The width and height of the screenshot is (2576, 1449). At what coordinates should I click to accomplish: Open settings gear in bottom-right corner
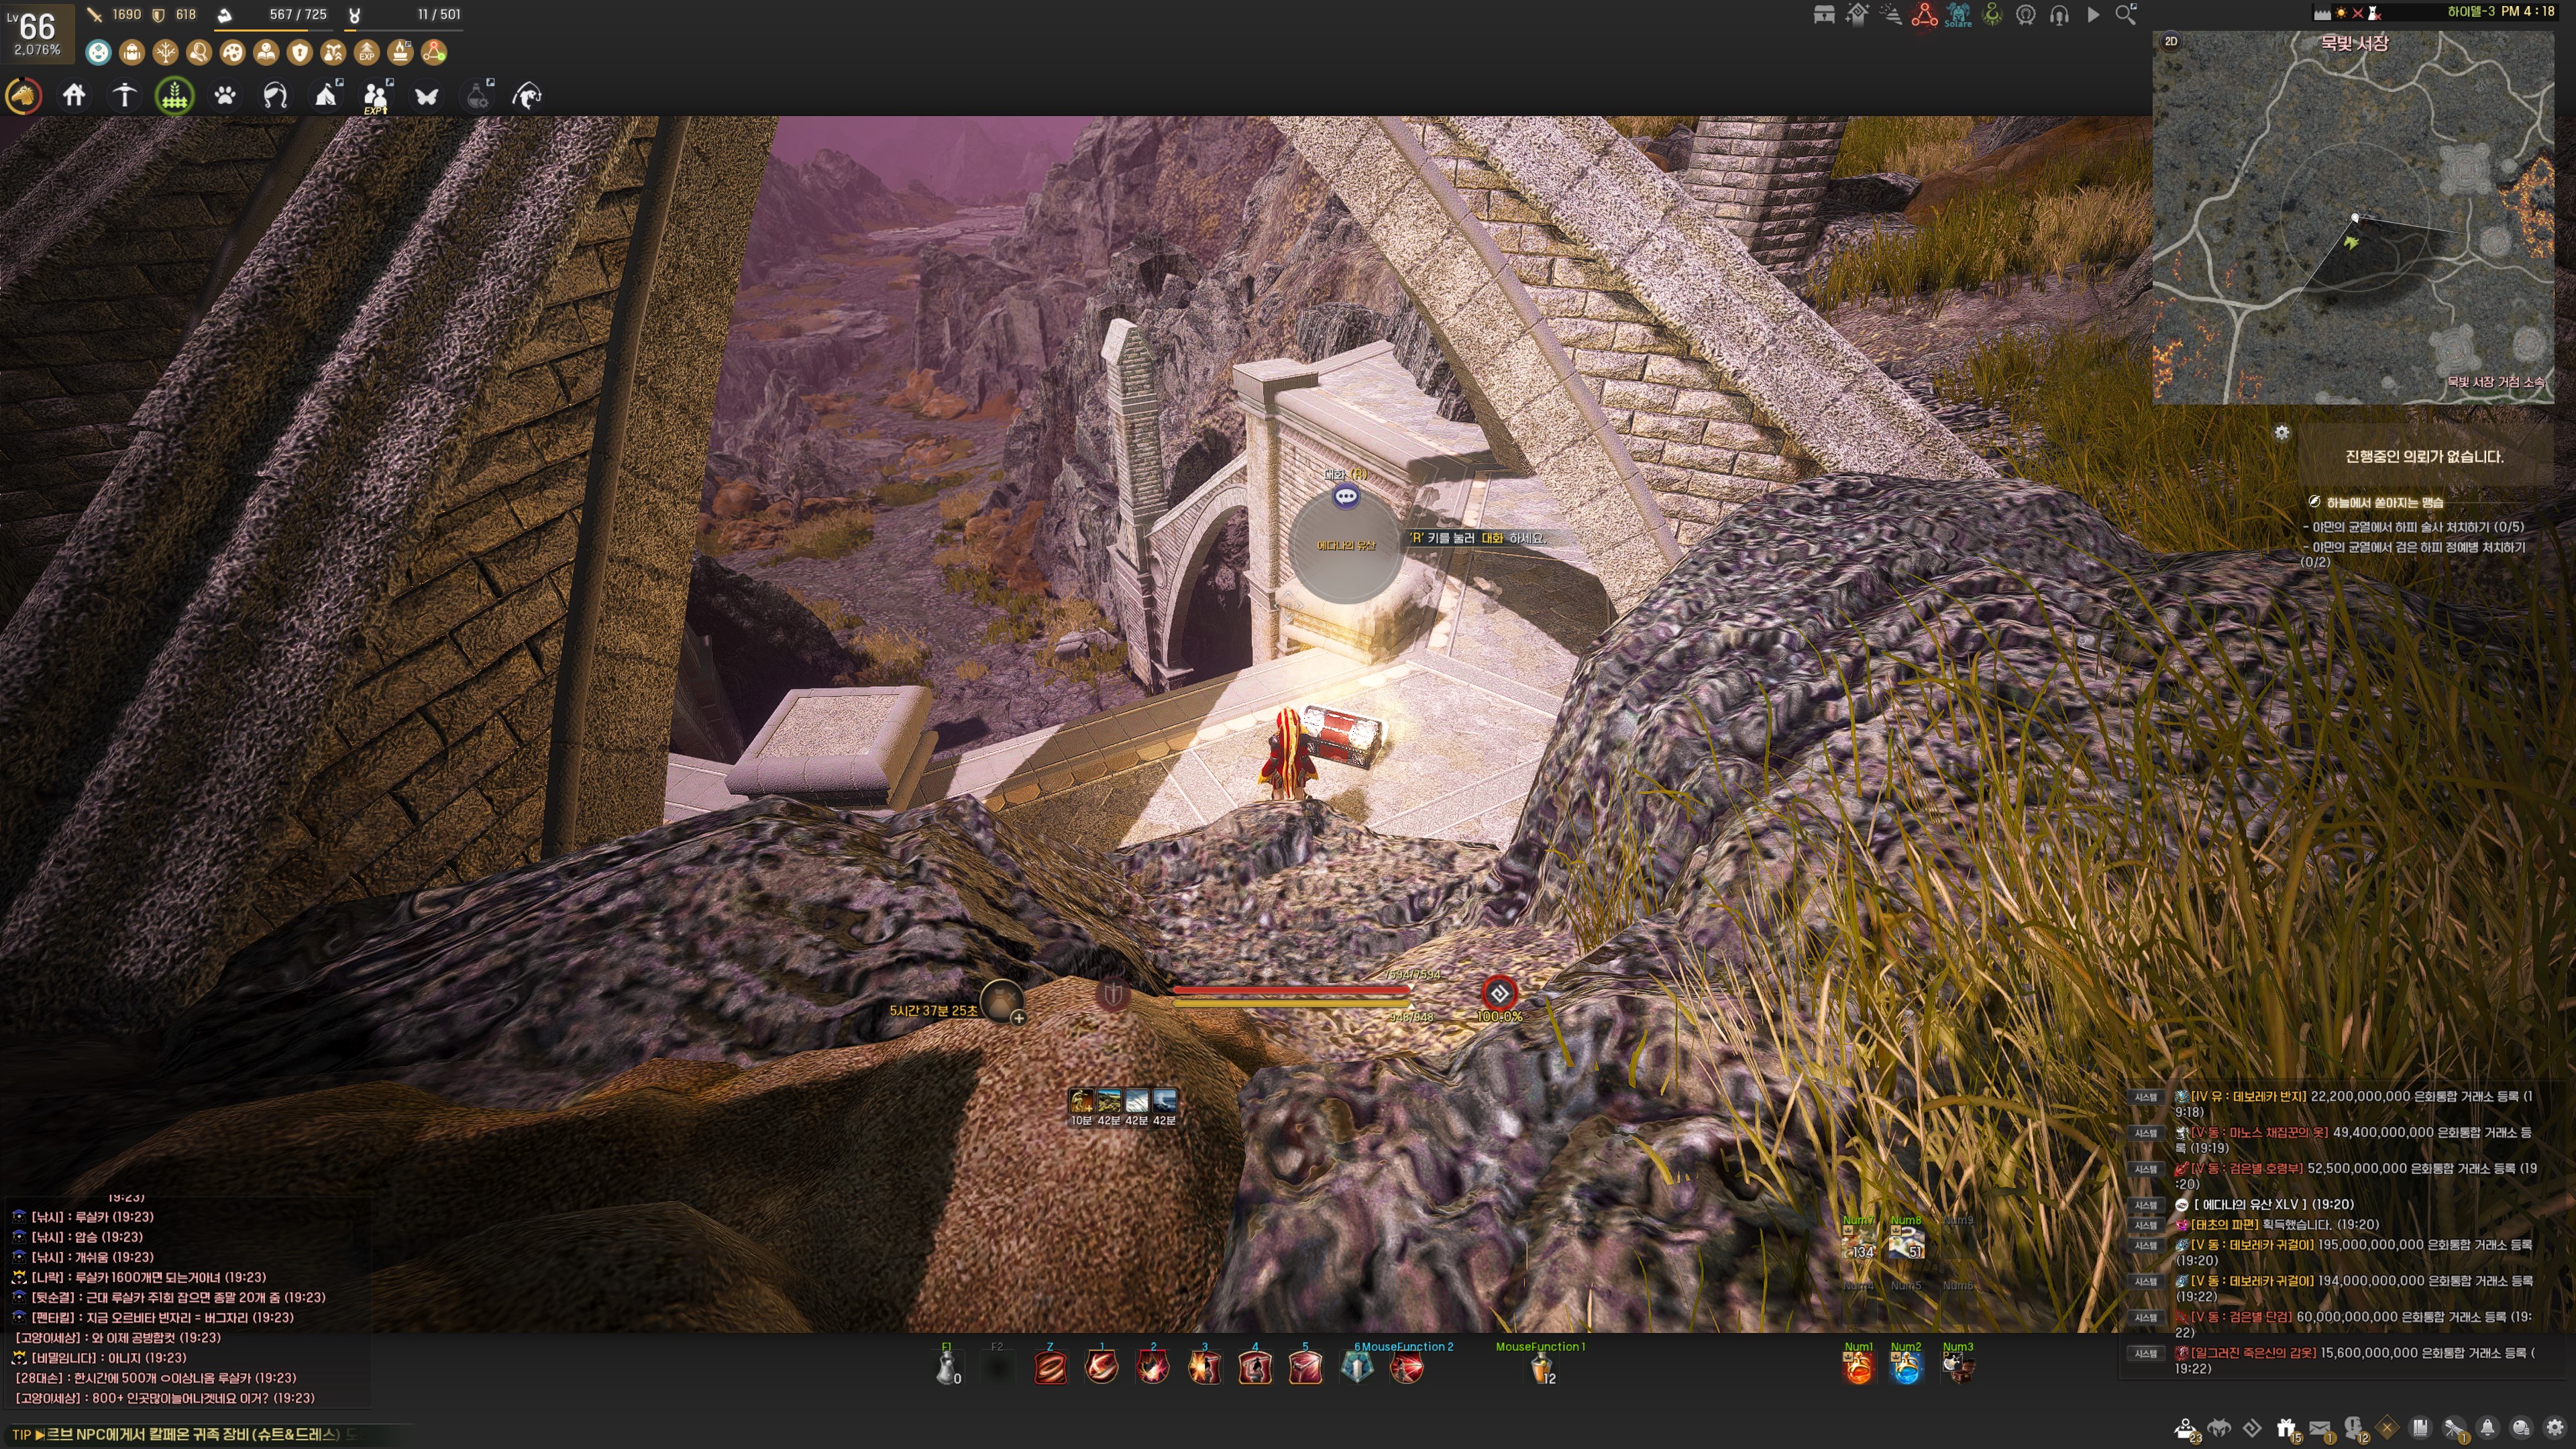2556,1427
